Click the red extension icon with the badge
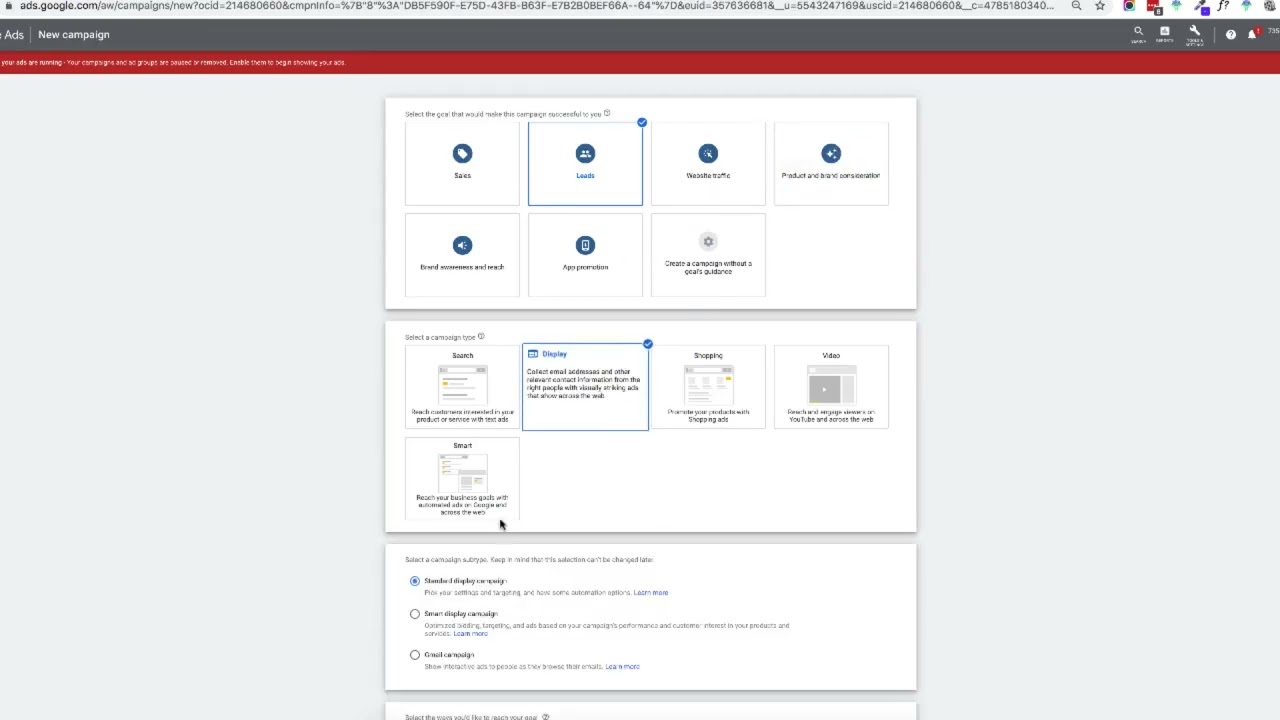The height and width of the screenshot is (720, 1280). coord(1153,6)
